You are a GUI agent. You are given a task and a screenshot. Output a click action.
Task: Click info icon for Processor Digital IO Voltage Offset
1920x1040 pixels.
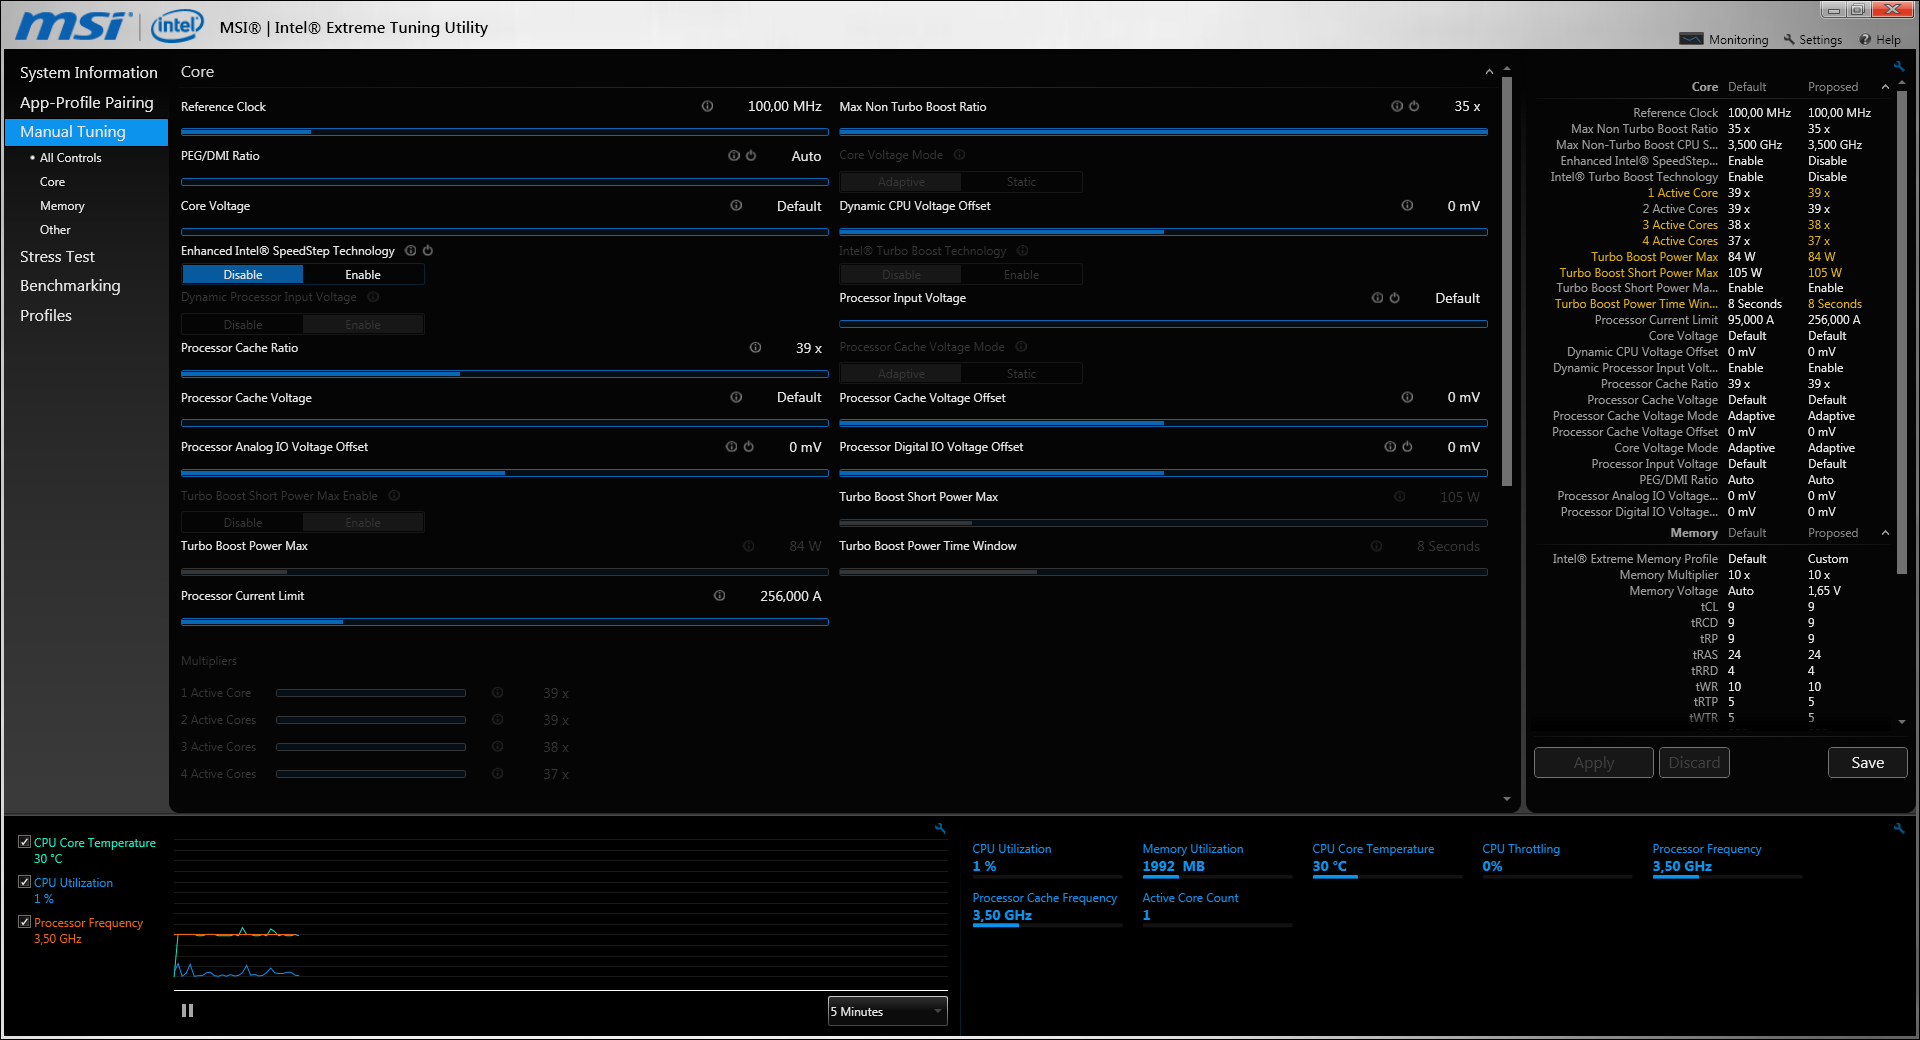[1390, 447]
